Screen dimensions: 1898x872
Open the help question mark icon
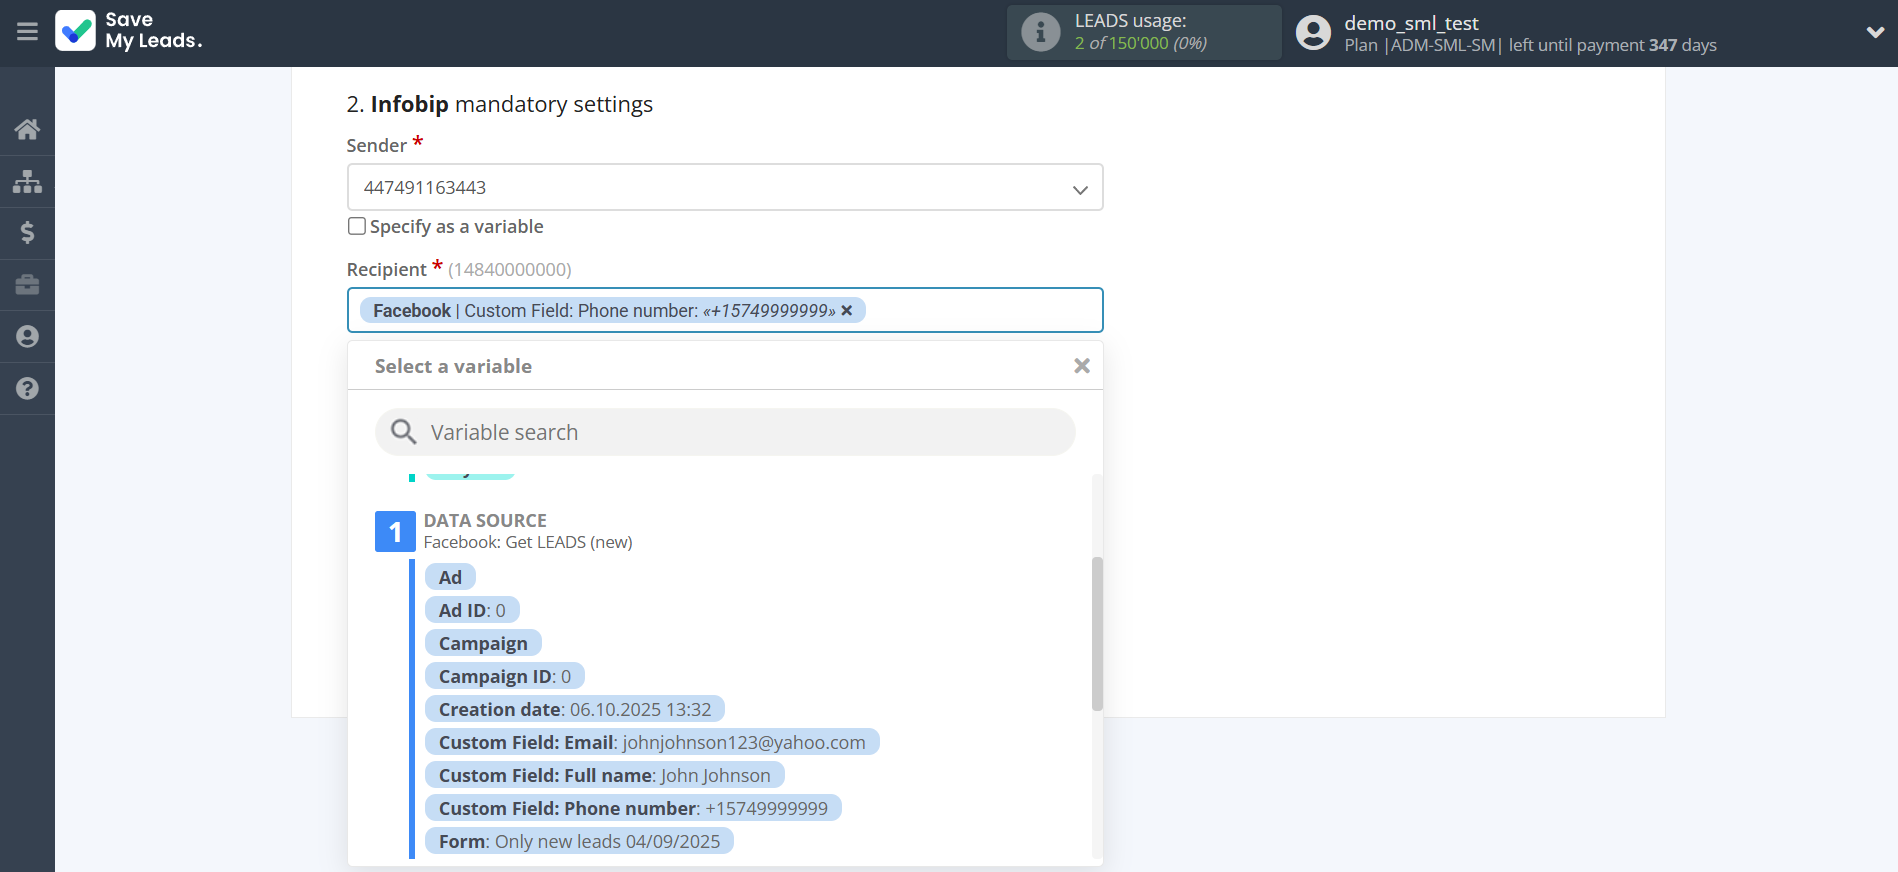[x=27, y=389]
